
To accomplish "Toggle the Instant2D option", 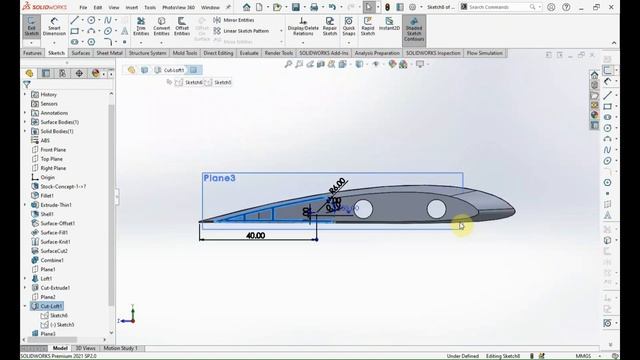I will coord(389,24).
